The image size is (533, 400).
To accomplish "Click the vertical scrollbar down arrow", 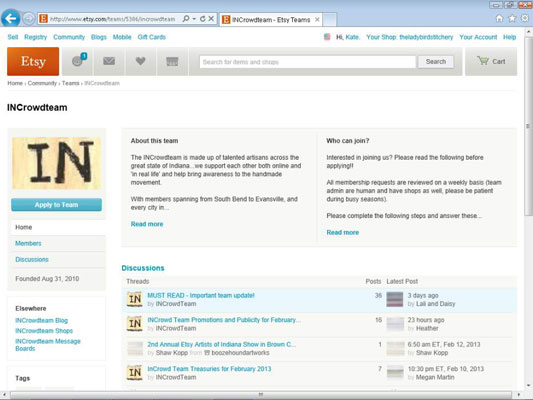I will click(528, 386).
